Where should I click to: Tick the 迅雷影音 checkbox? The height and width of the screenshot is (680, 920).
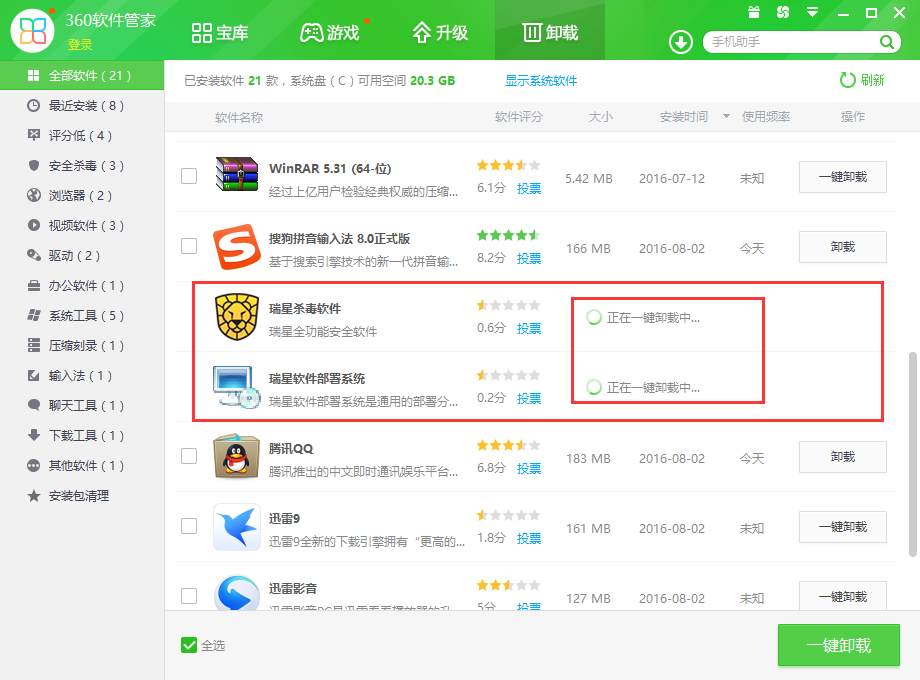click(x=189, y=596)
